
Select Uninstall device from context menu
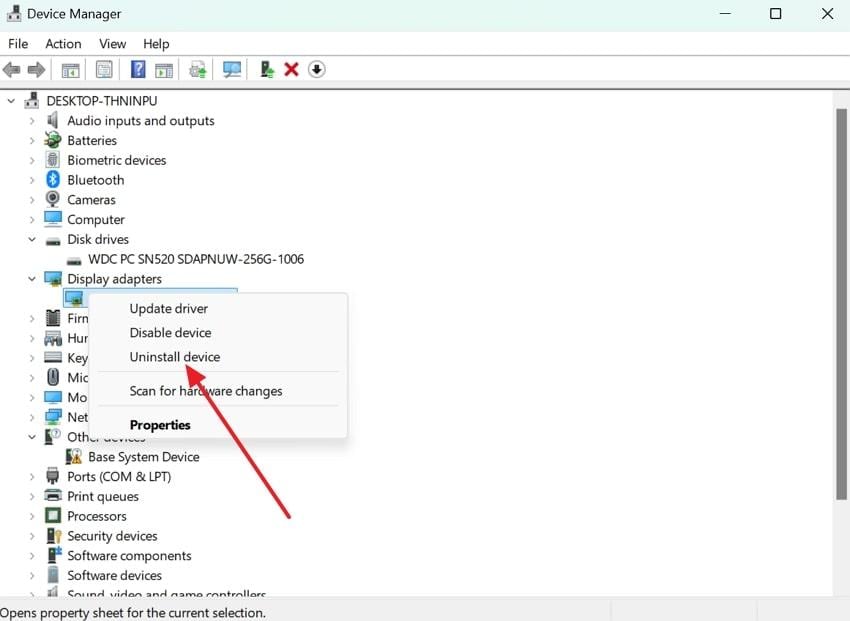(175, 356)
